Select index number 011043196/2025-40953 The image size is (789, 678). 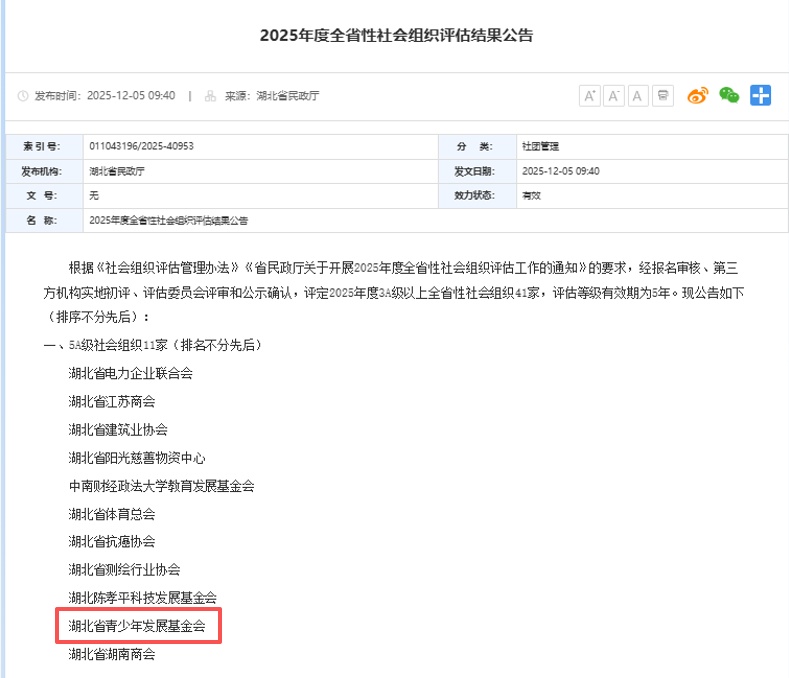click(141, 146)
